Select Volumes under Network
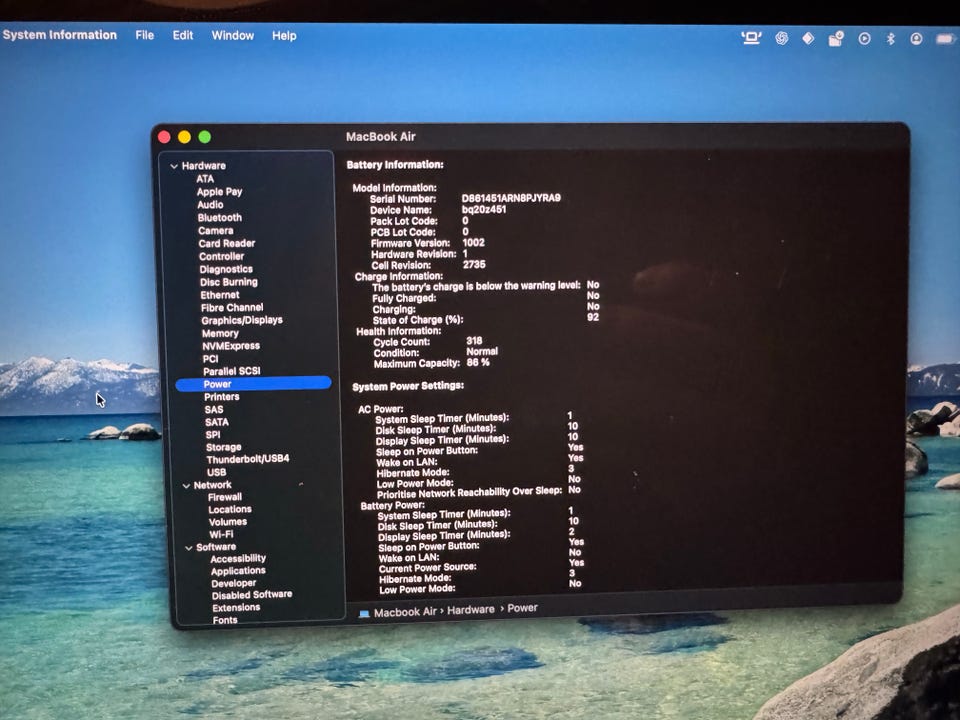 pyautogui.click(x=228, y=522)
